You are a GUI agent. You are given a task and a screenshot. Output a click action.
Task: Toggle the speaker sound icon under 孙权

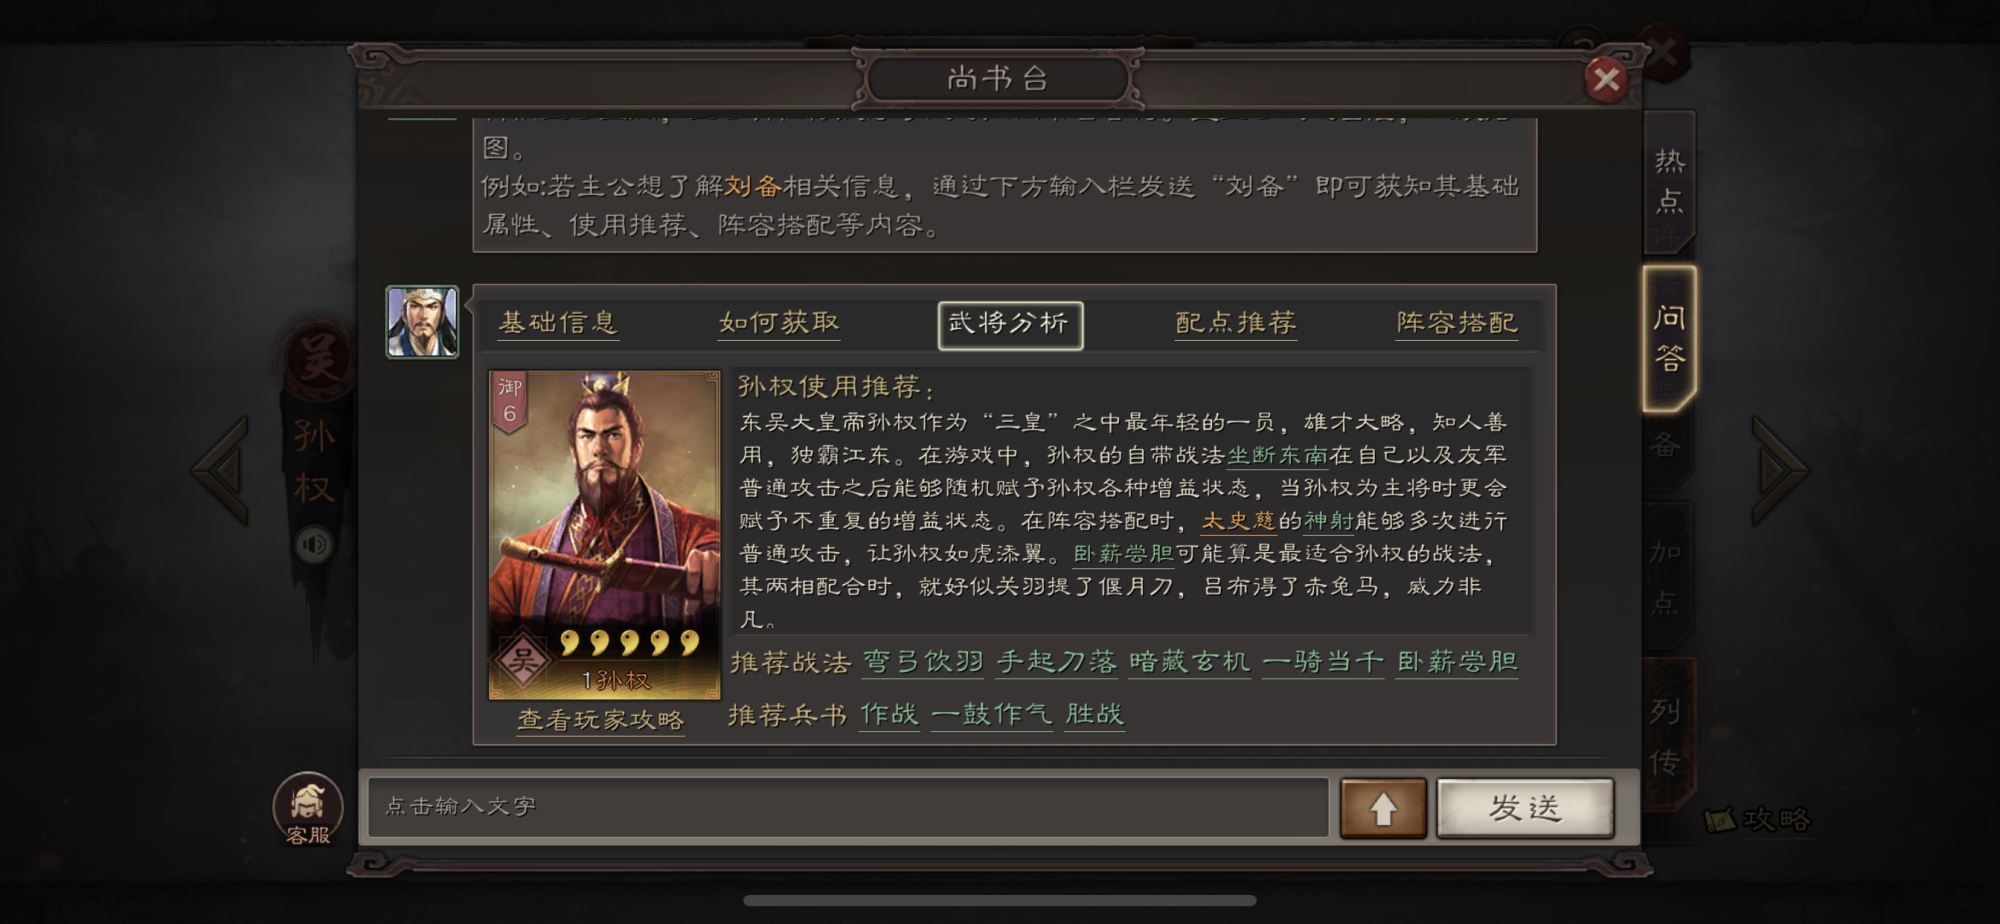pyautogui.click(x=314, y=544)
